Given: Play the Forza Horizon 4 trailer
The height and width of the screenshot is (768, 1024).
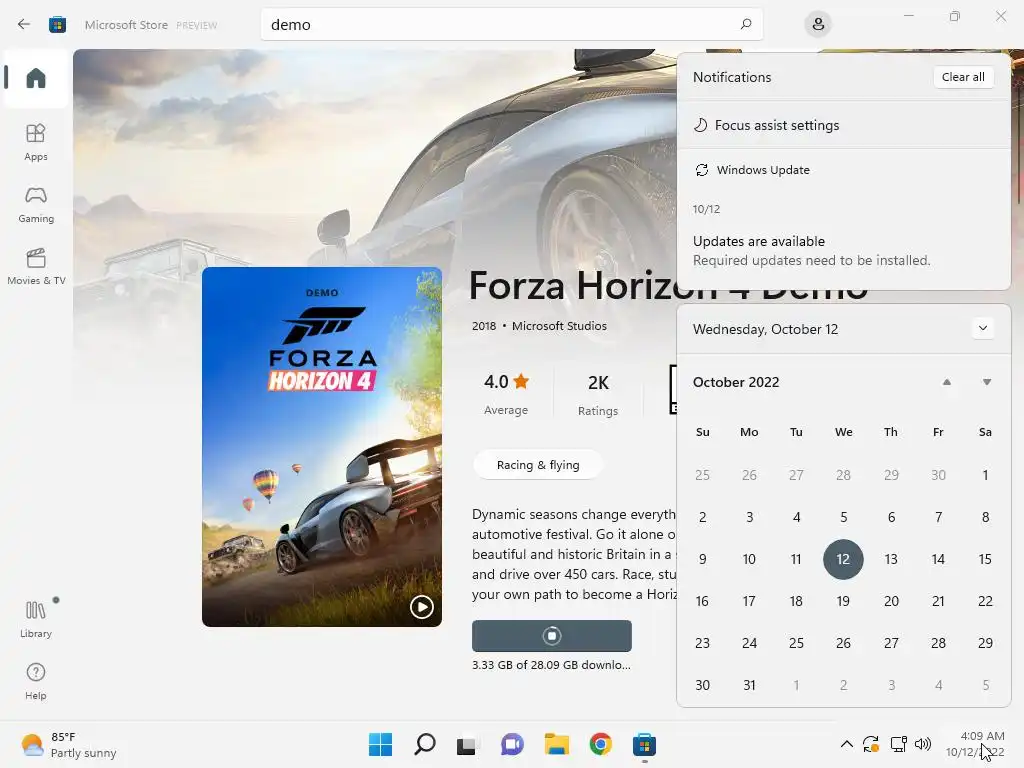Looking at the screenshot, I should pyautogui.click(x=421, y=607).
